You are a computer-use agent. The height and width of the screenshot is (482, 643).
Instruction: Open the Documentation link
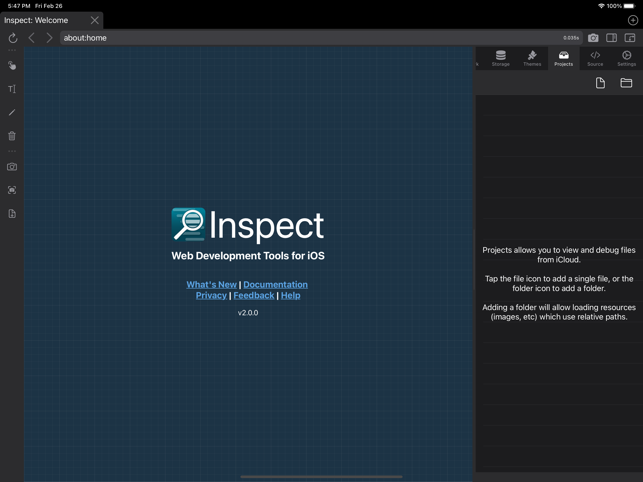(276, 284)
